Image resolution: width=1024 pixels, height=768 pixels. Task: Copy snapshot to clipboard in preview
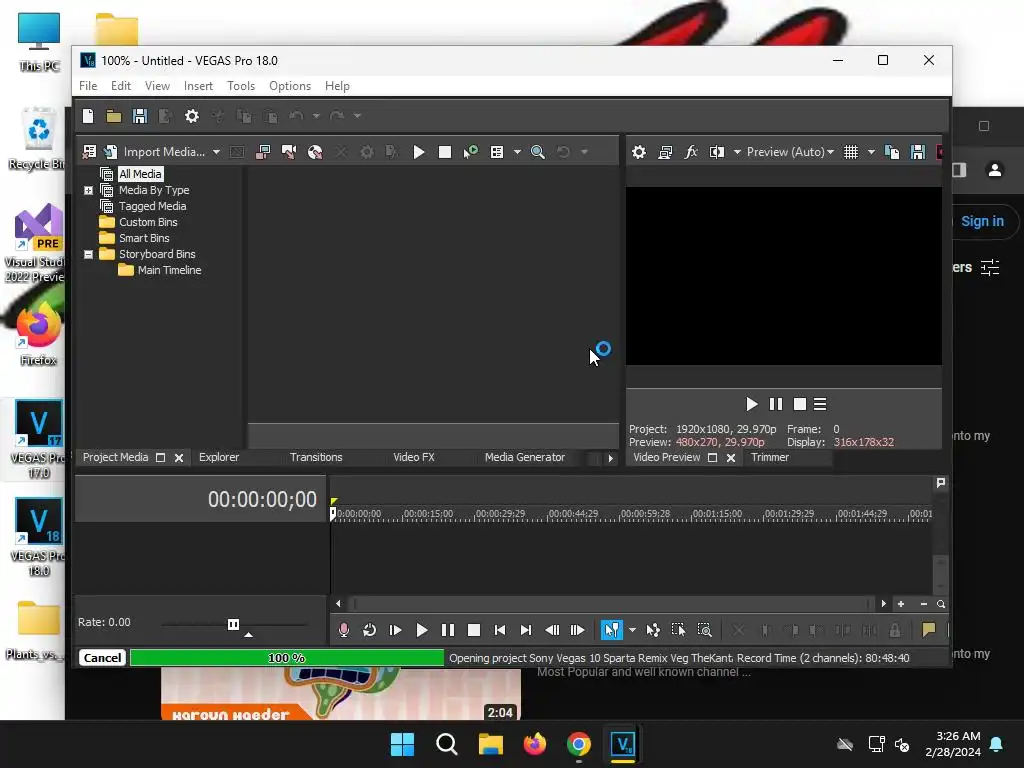tap(891, 152)
